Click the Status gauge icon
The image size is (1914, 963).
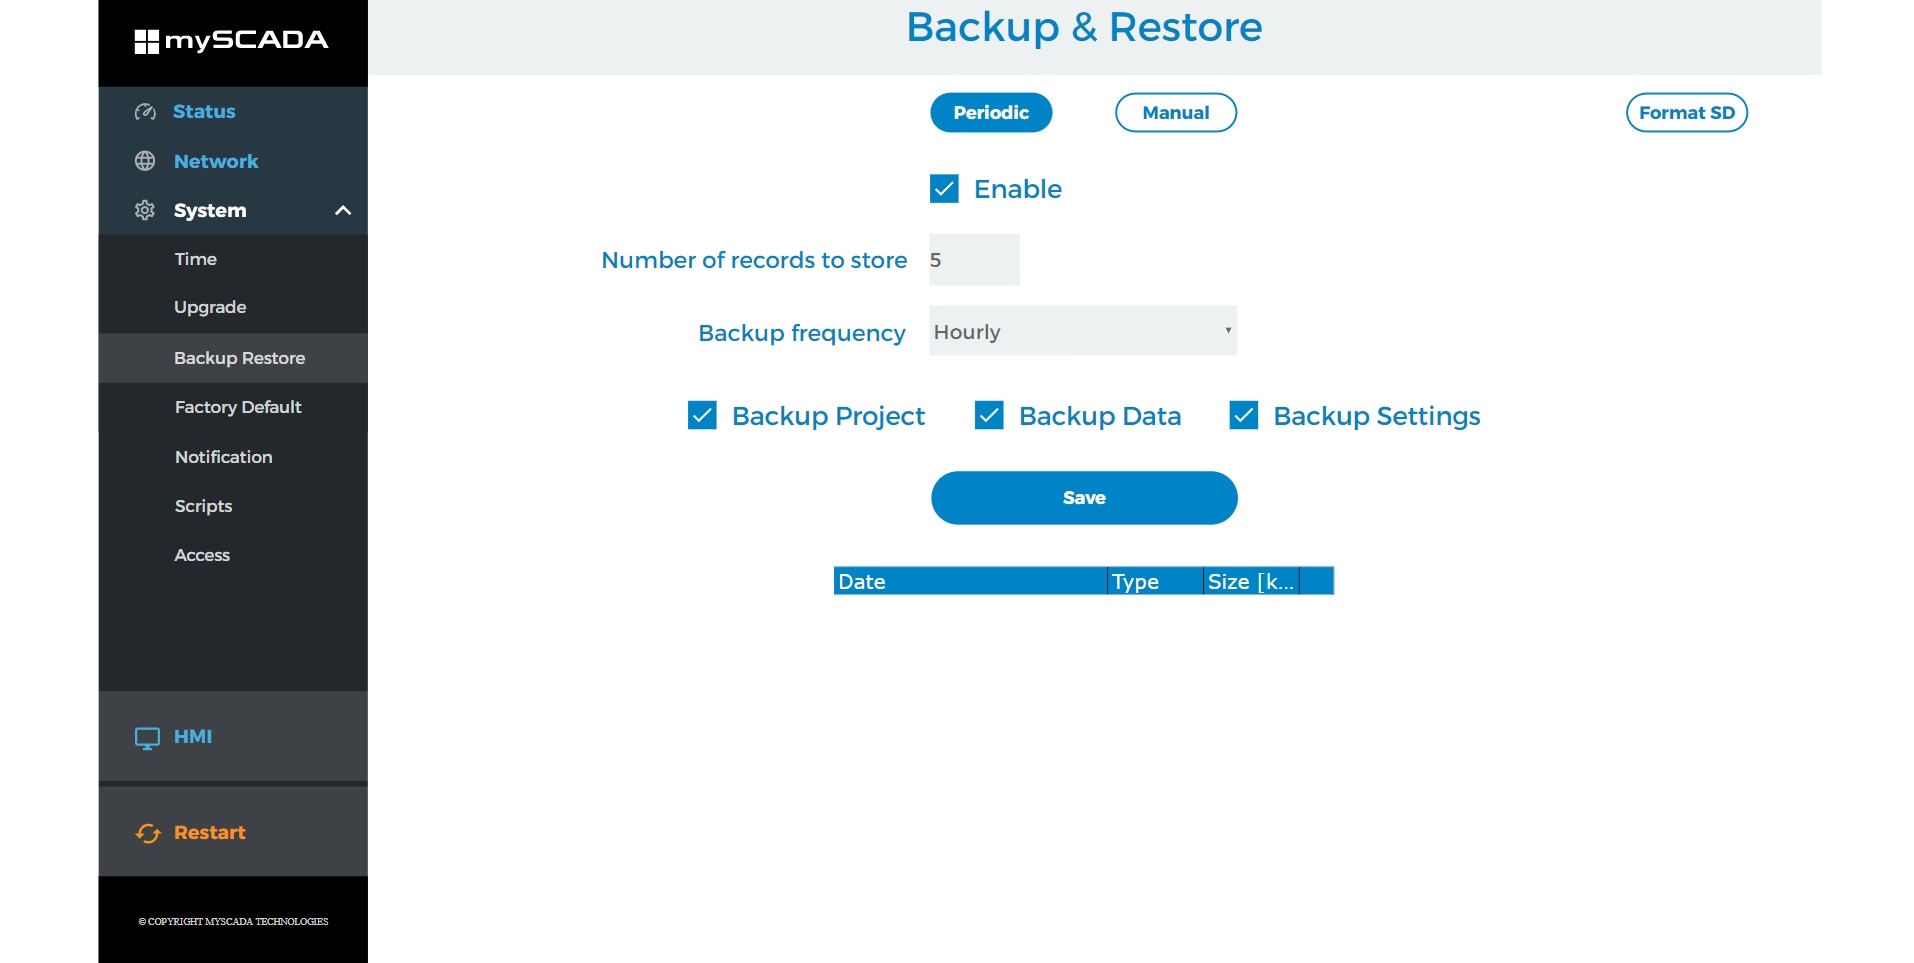click(145, 112)
